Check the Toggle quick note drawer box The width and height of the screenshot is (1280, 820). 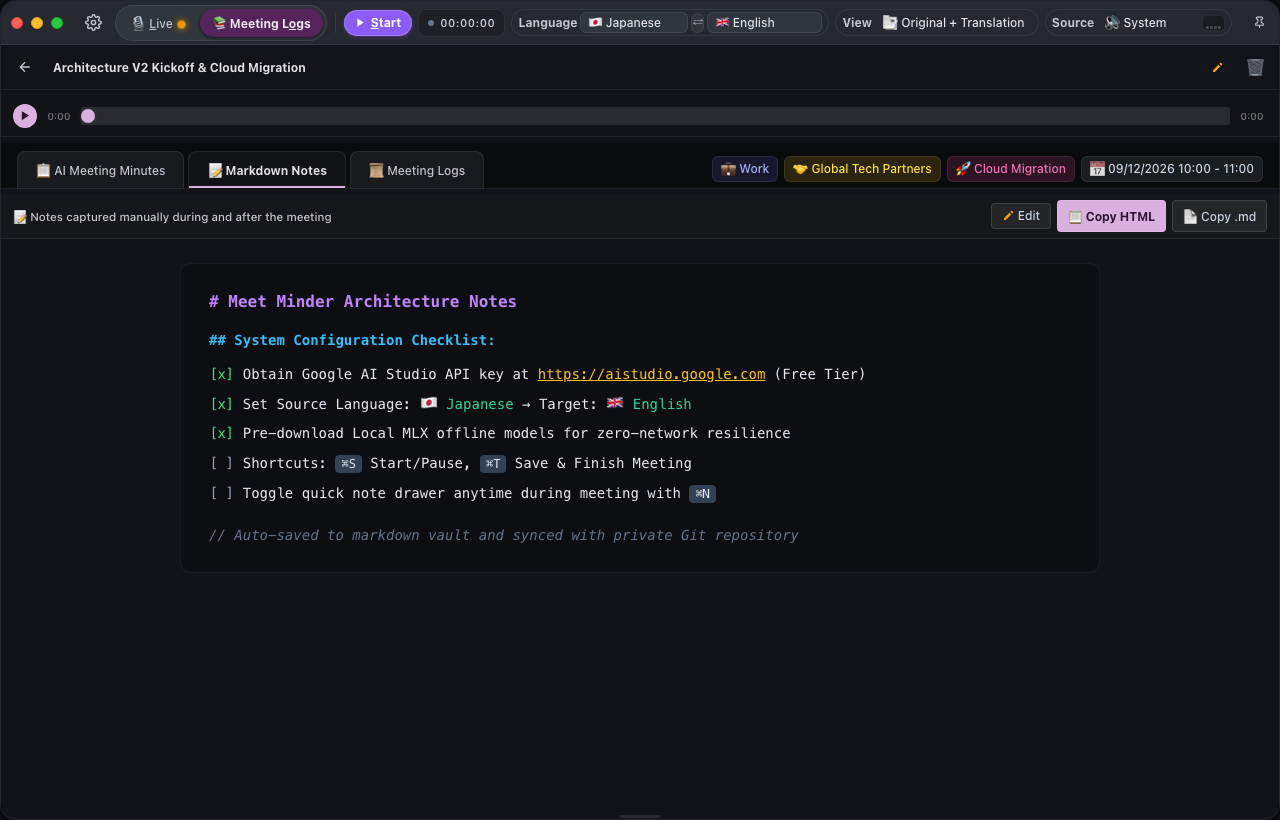point(221,493)
